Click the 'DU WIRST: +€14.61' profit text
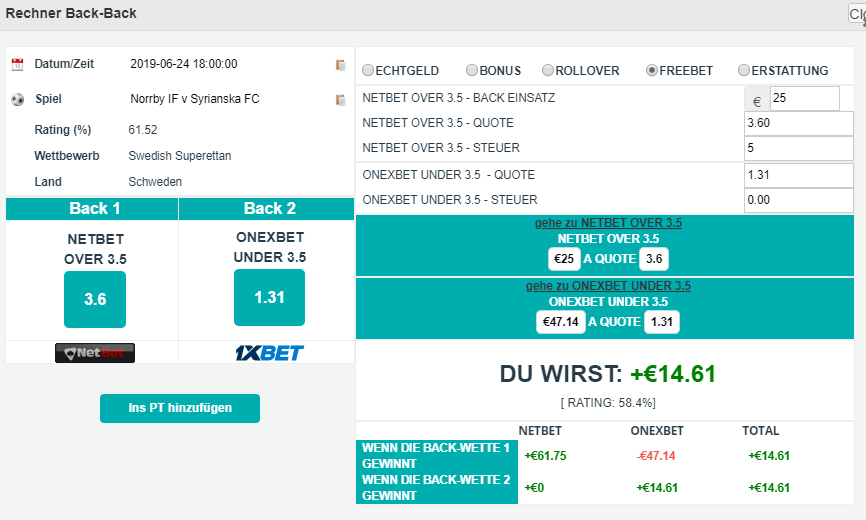The width and height of the screenshot is (866, 520). pos(608,374)
